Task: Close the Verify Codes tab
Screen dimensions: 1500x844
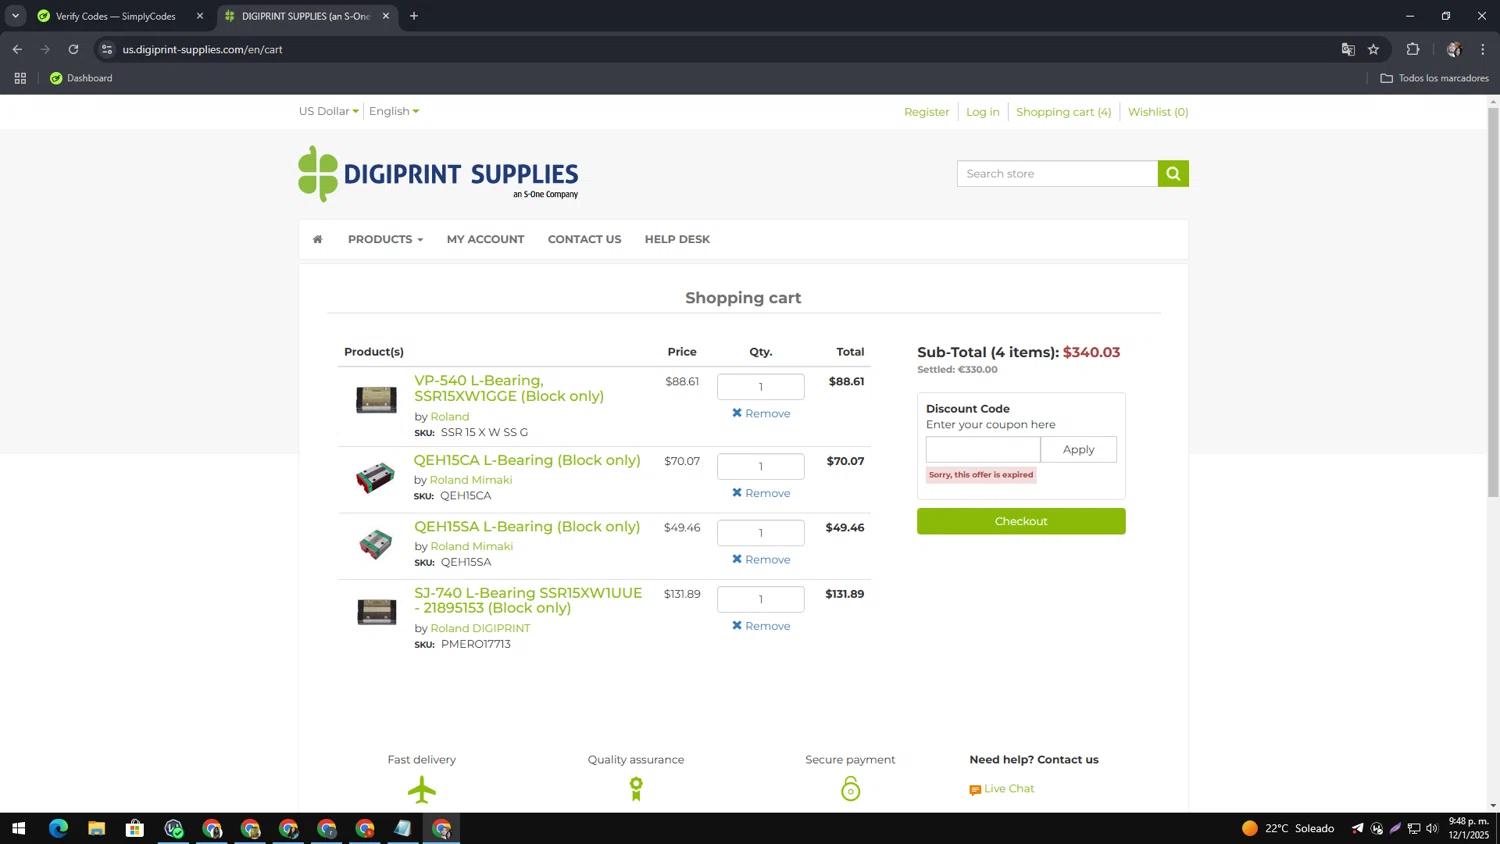Action: click(200, 16)
